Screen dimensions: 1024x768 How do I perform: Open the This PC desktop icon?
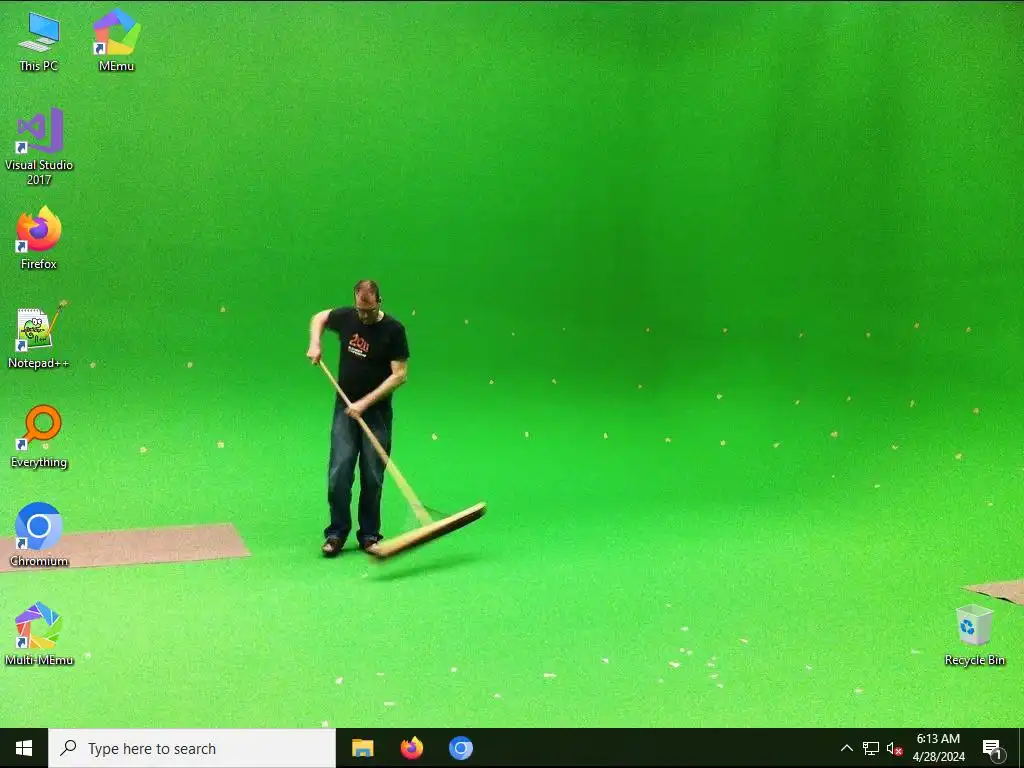coord(39,40)
